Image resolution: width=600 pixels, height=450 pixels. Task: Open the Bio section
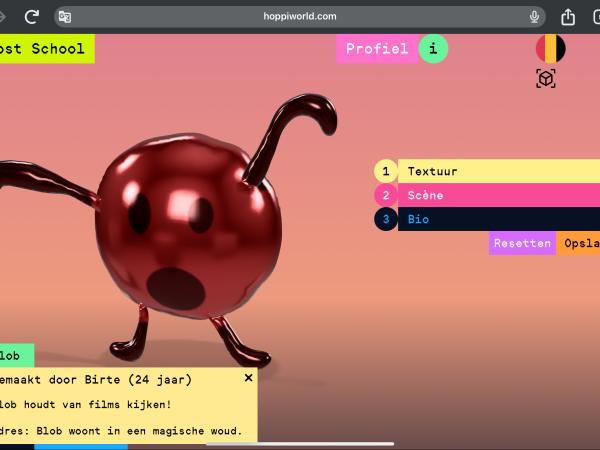(x=498, y=219)
